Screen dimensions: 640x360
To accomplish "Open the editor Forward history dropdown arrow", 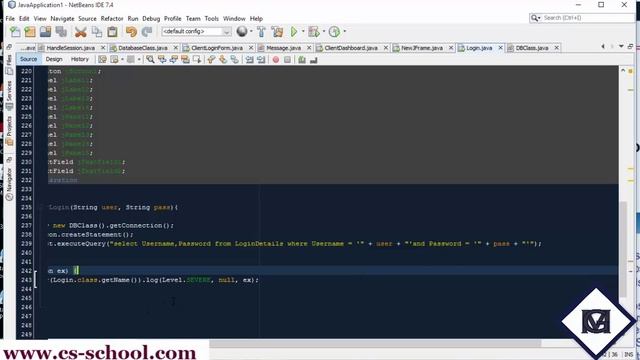I will coord(139,60).
